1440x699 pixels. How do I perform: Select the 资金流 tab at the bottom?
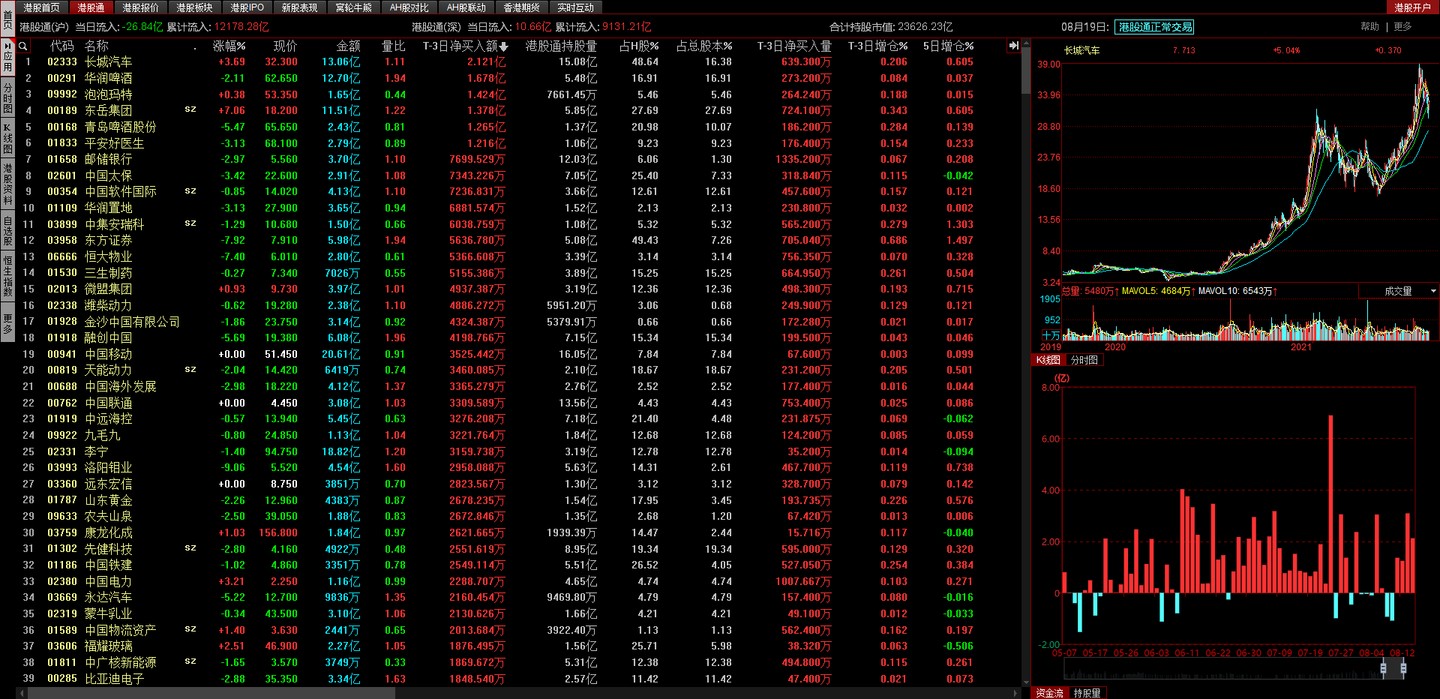coord(1049,692)
